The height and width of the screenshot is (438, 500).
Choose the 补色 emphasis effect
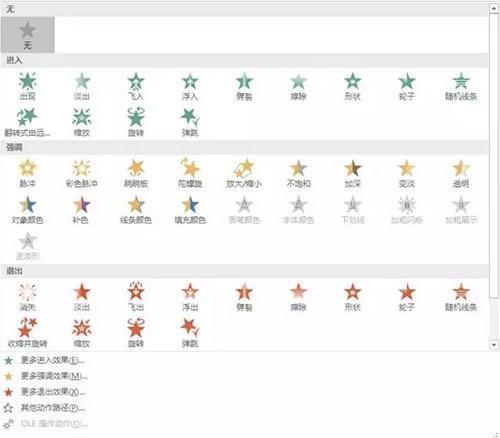click(82, 210)
